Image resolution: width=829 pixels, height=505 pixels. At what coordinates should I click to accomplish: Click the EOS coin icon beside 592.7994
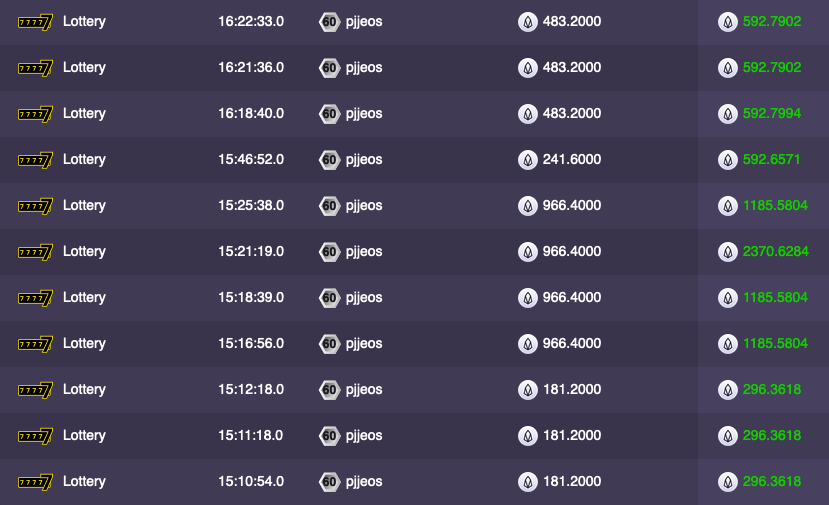click(x=728, y=114)
